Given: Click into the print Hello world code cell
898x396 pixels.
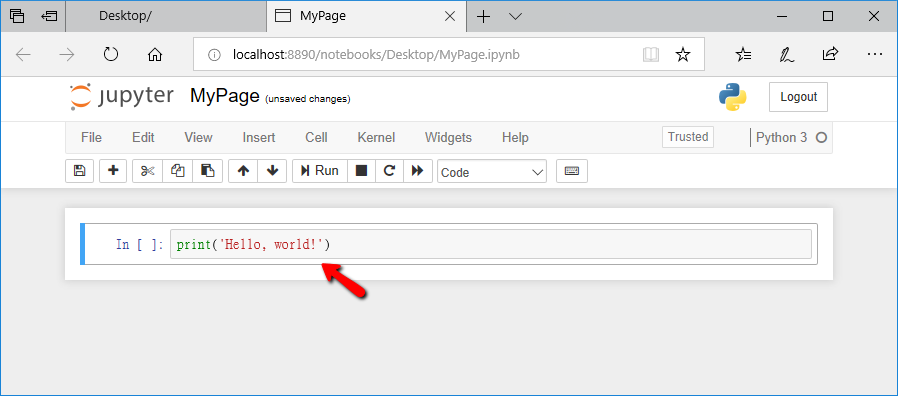Looking at the screenshot, I should 491,244.
